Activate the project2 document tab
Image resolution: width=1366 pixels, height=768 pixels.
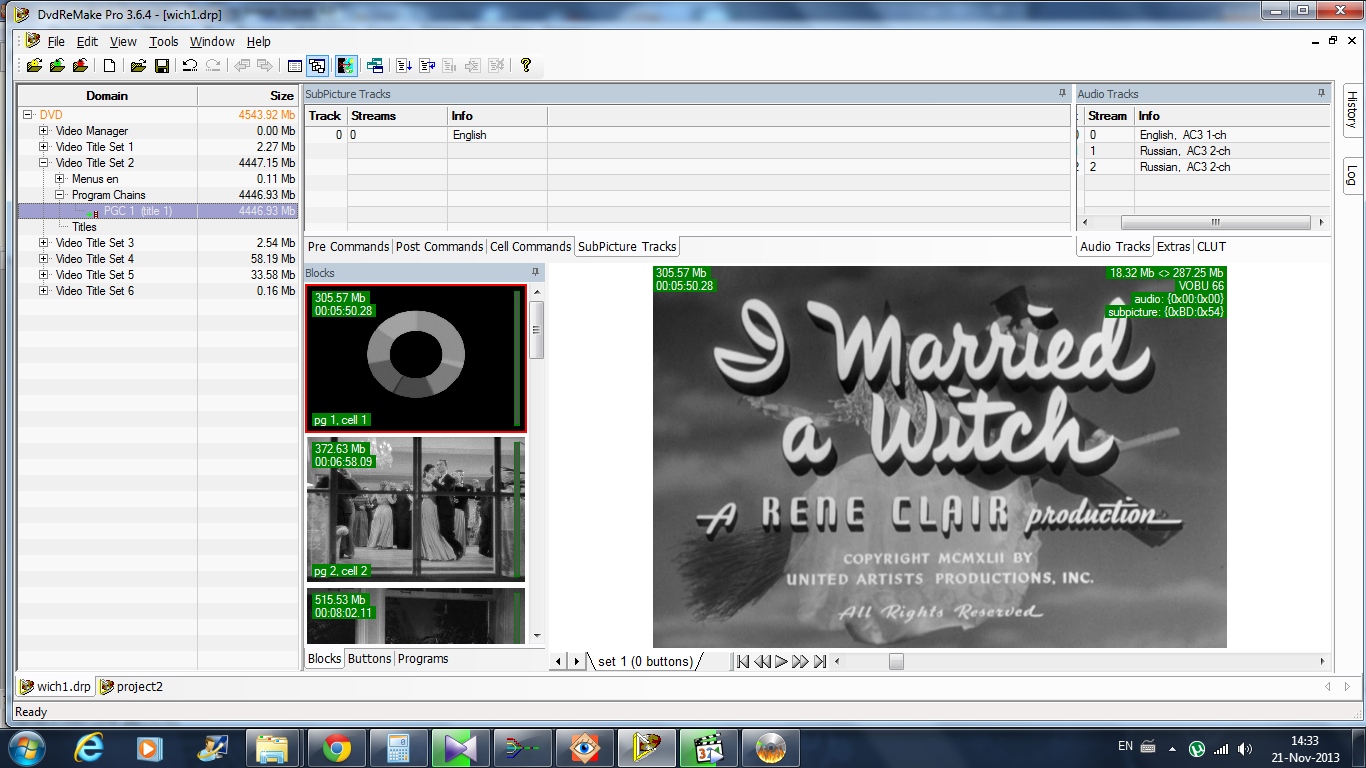(131, 686)
